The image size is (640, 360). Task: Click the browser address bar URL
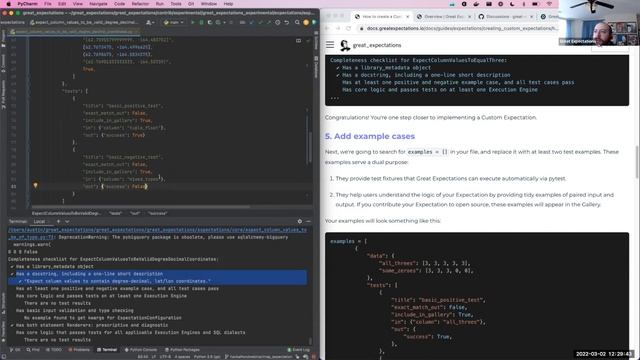(x=462, y=29)
